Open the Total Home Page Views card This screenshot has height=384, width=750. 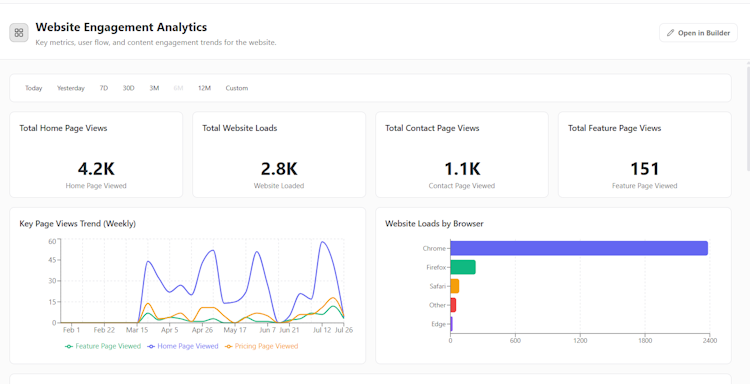96,154
